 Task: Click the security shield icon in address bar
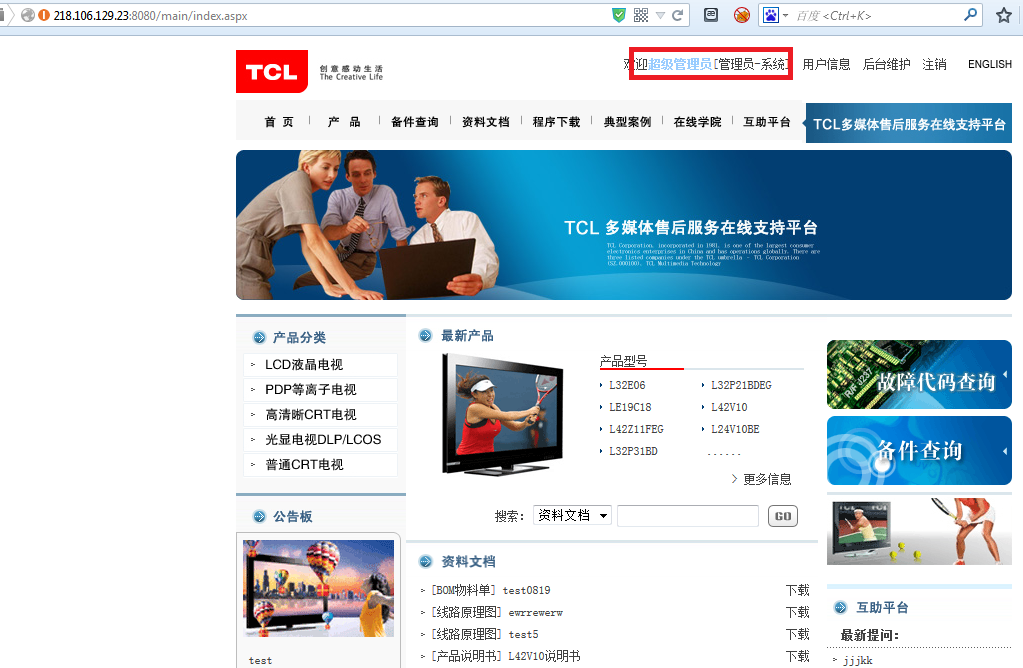(619, 15)
